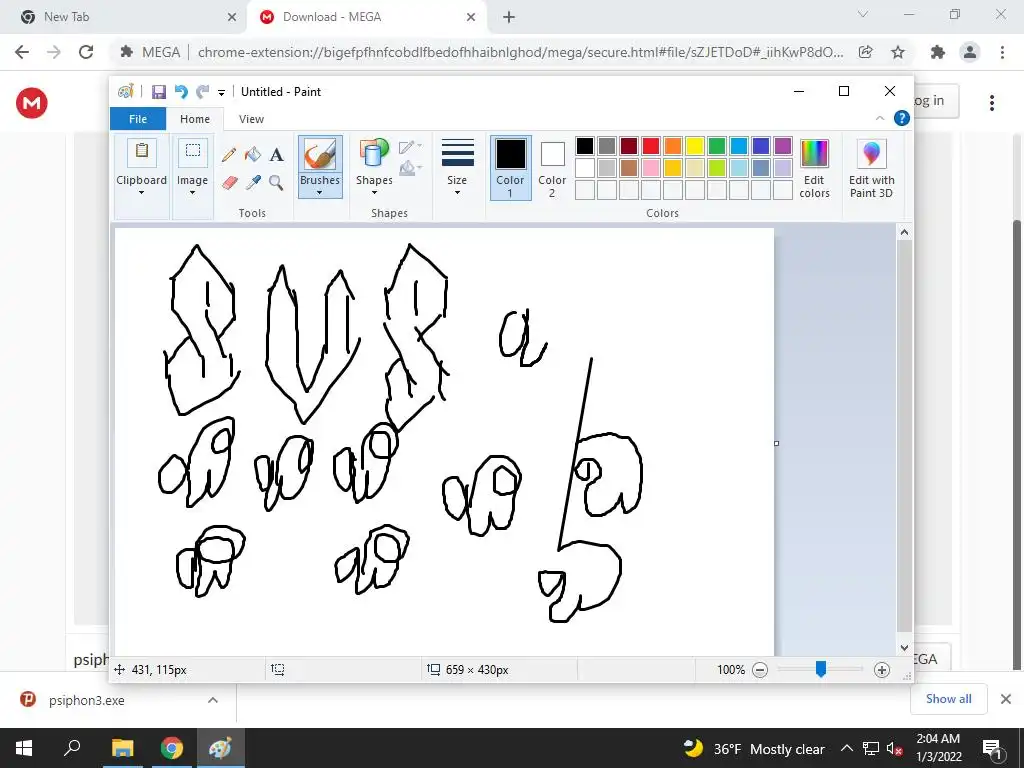This screenshot has width=1024, height=768.
Task: Open File Explorer from the taskbar
Action: click(x=122, y=748)
